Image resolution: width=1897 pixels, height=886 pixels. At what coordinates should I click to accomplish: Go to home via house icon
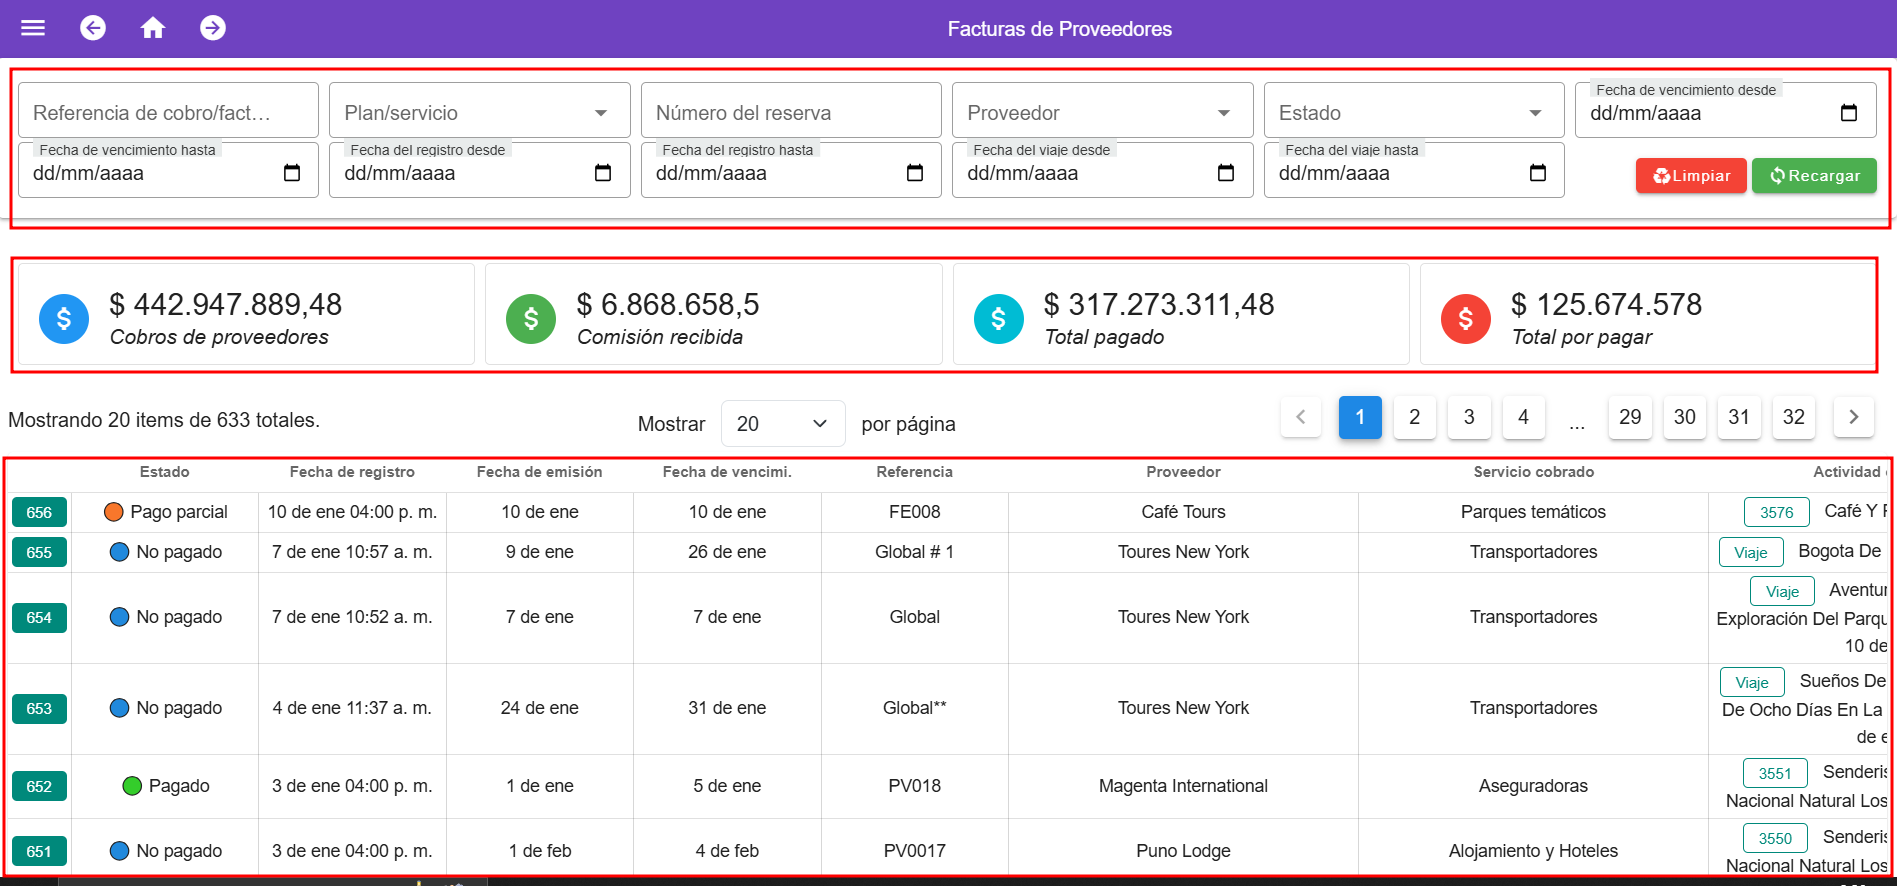point(153,28)
